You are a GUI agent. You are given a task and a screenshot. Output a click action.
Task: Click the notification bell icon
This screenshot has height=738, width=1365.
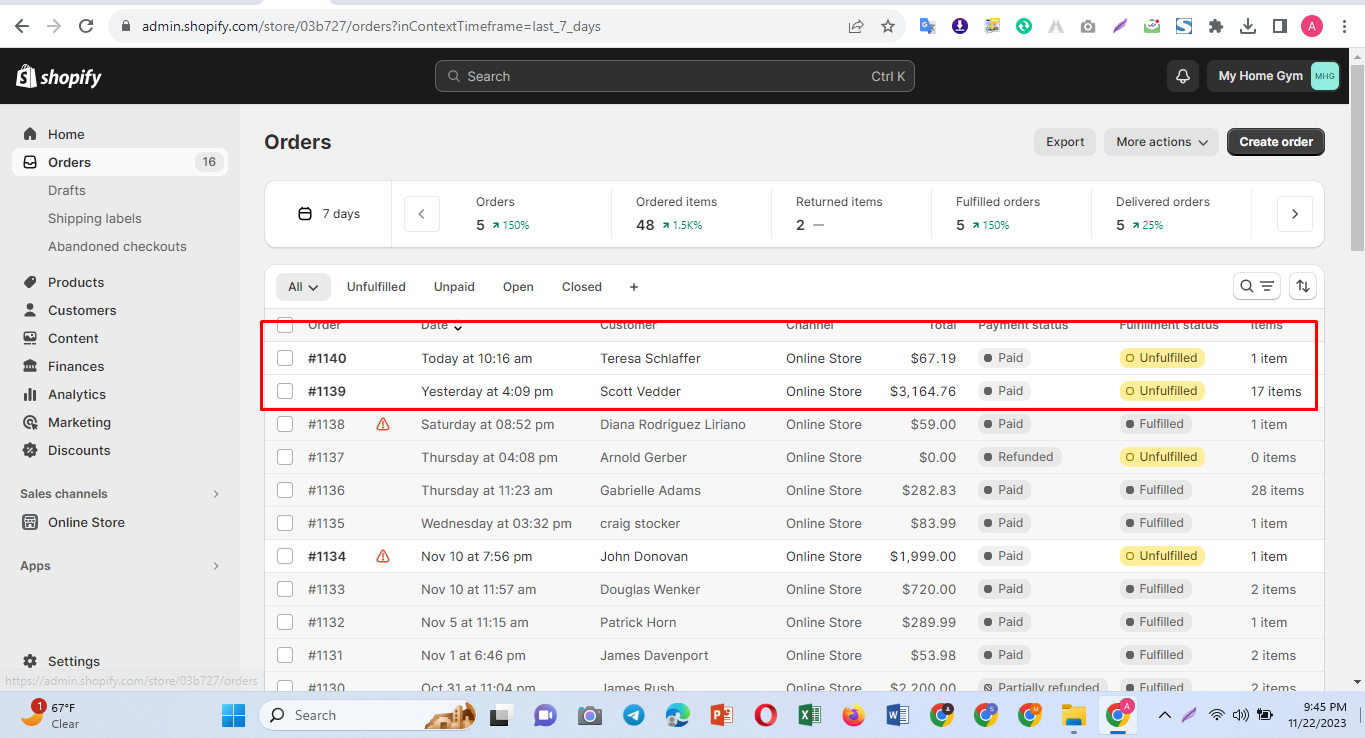1182,76
